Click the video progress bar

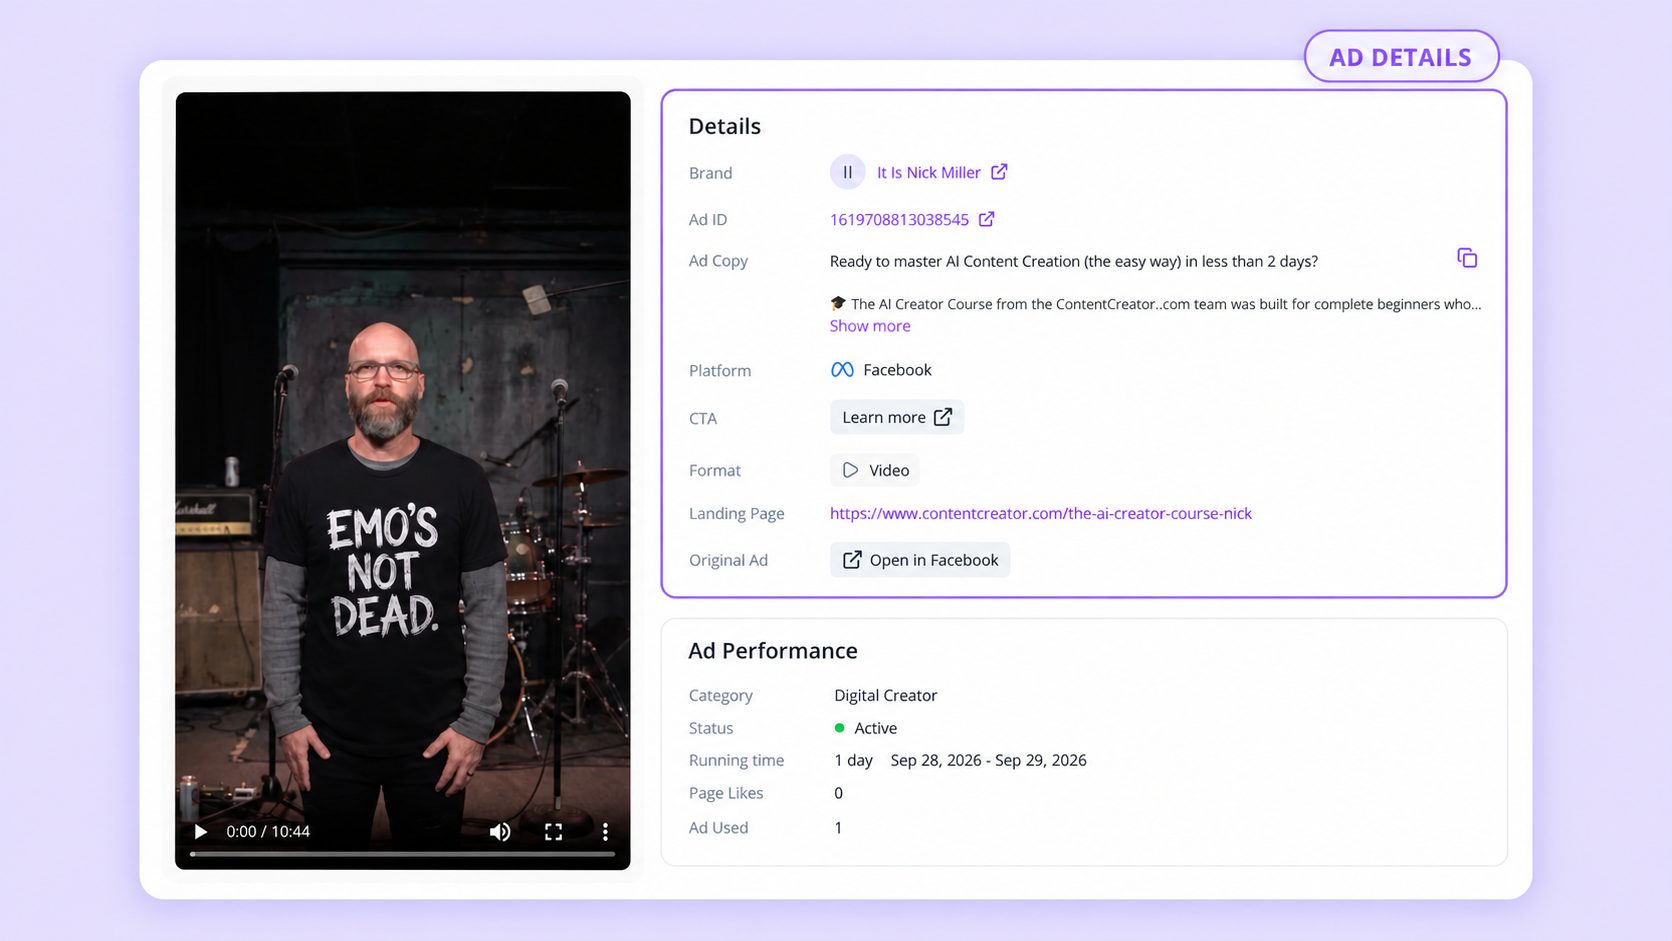pos(402,854)
